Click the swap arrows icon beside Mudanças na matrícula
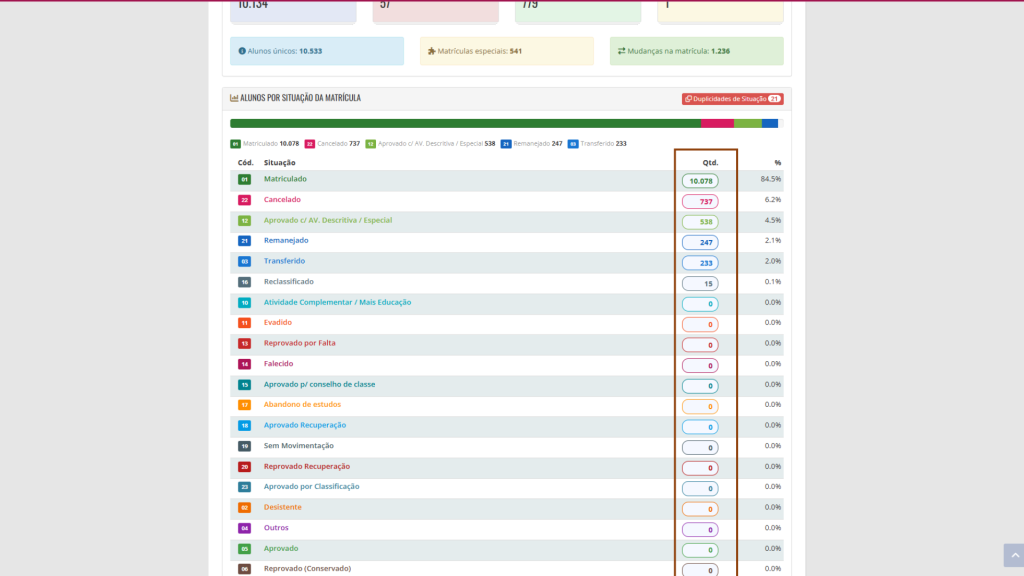This screenshot has height=576, width=1024. pos(621,51)
